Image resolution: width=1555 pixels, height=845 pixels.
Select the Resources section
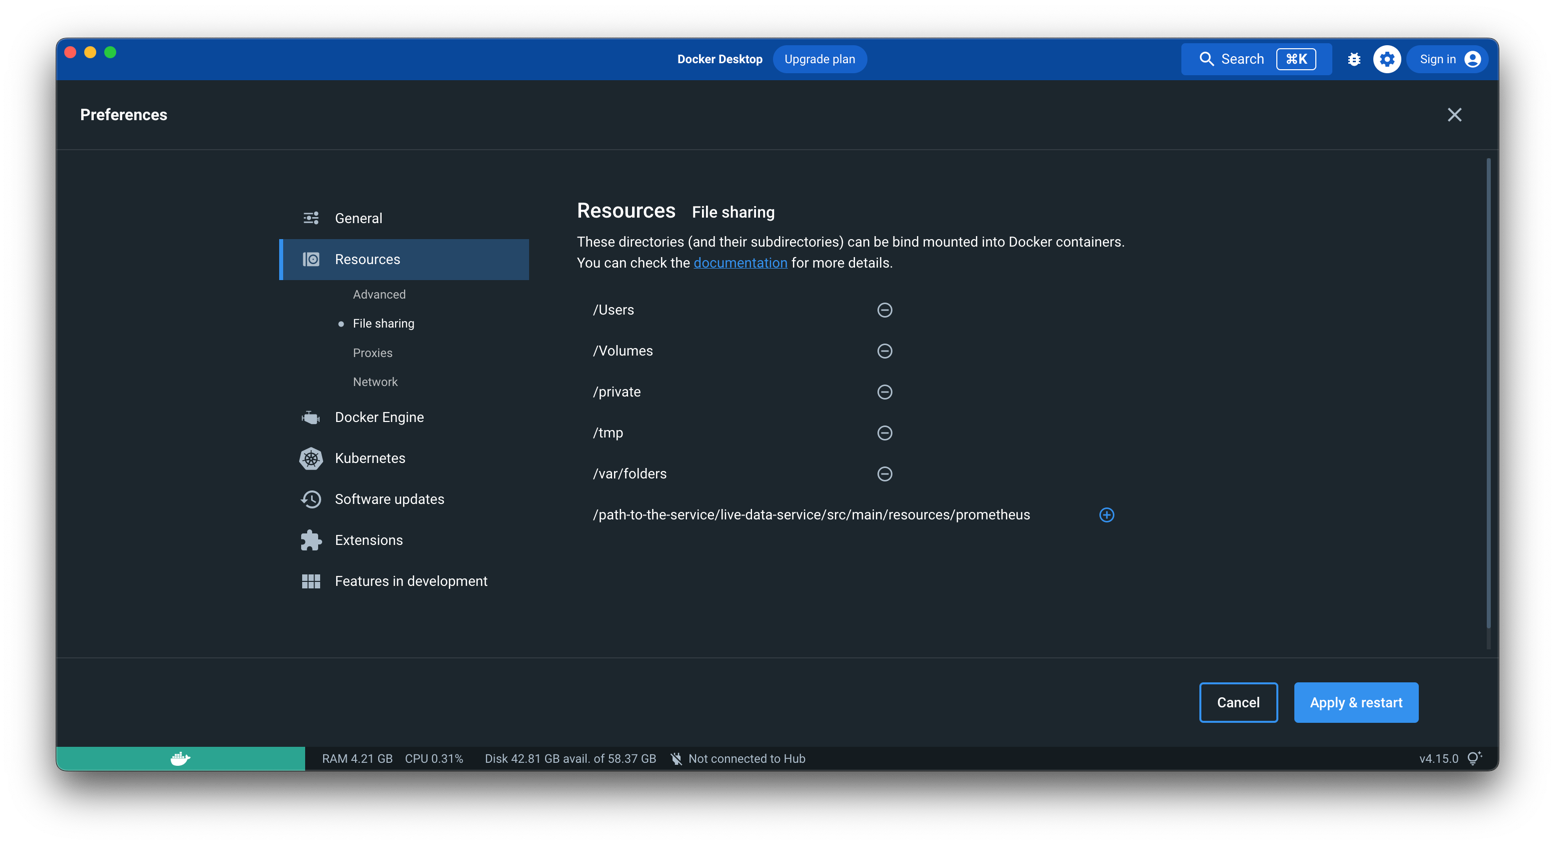click(x=404, y=259)
